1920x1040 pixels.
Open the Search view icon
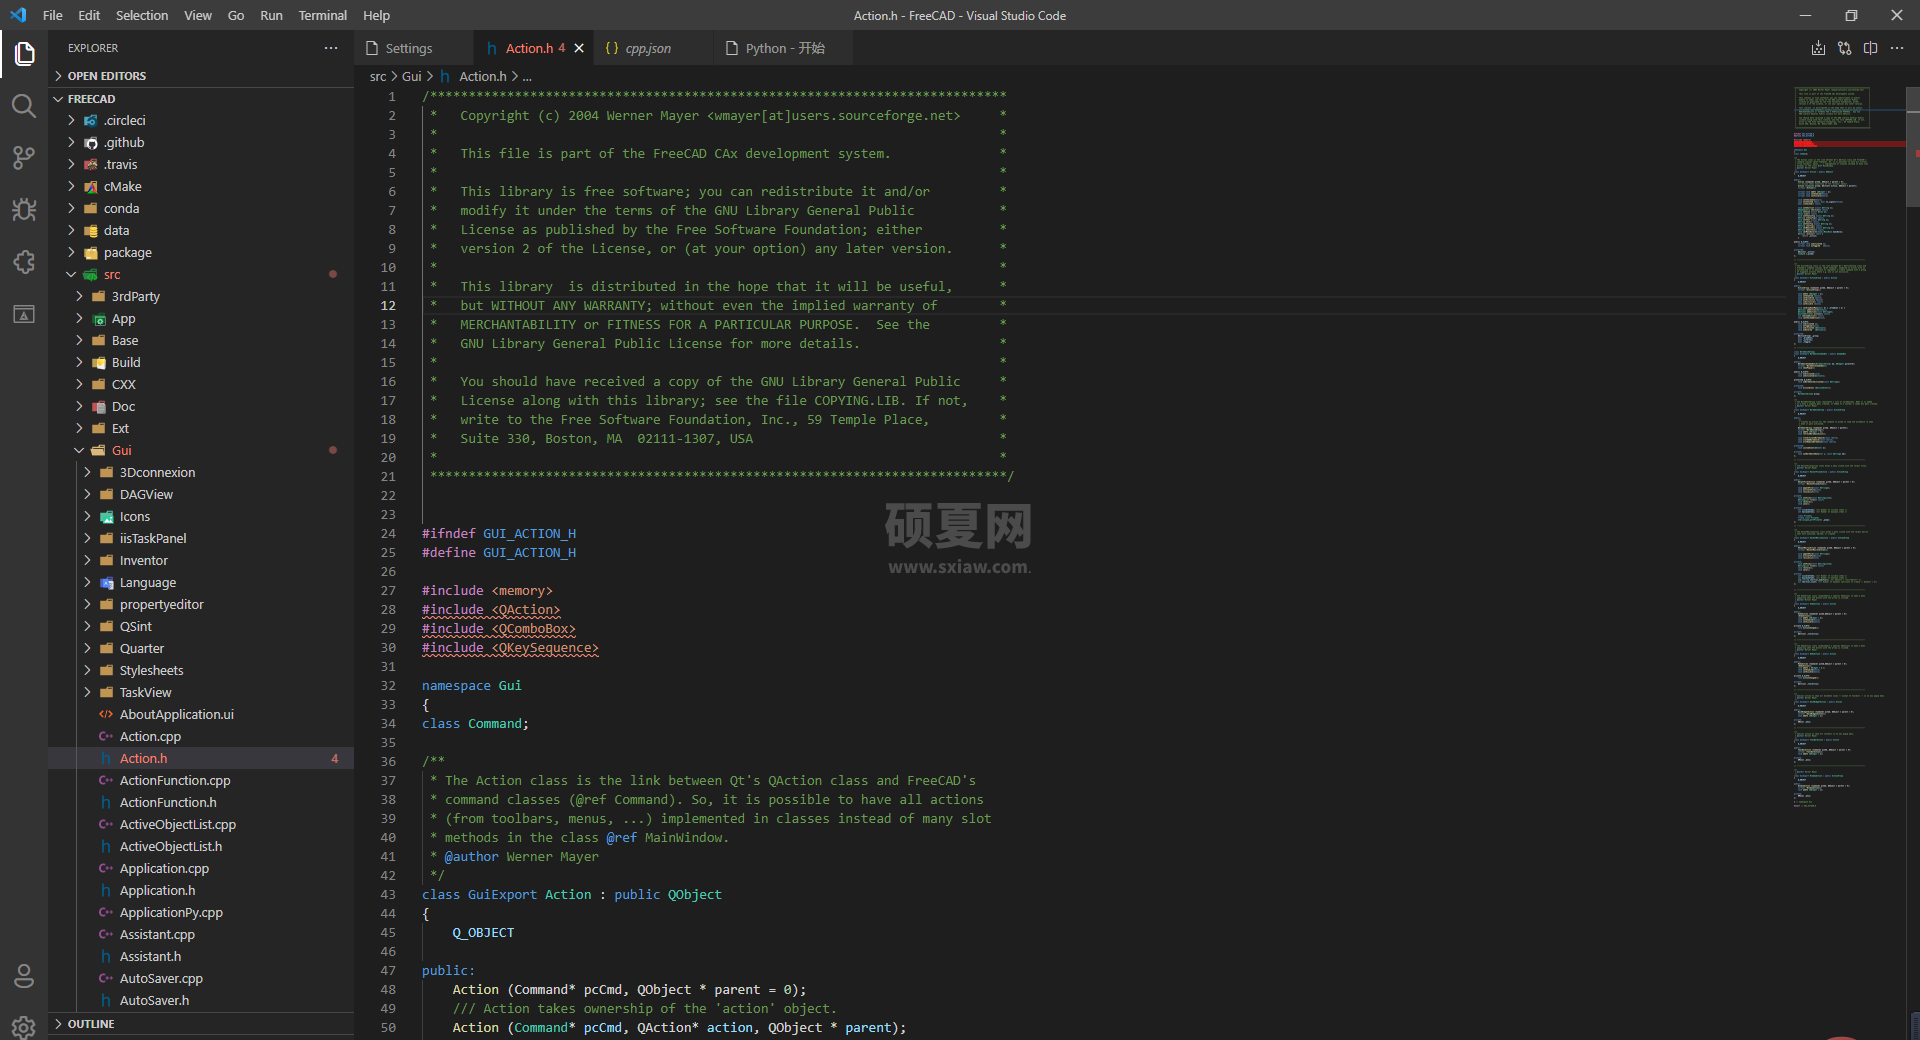pos(24,105)
